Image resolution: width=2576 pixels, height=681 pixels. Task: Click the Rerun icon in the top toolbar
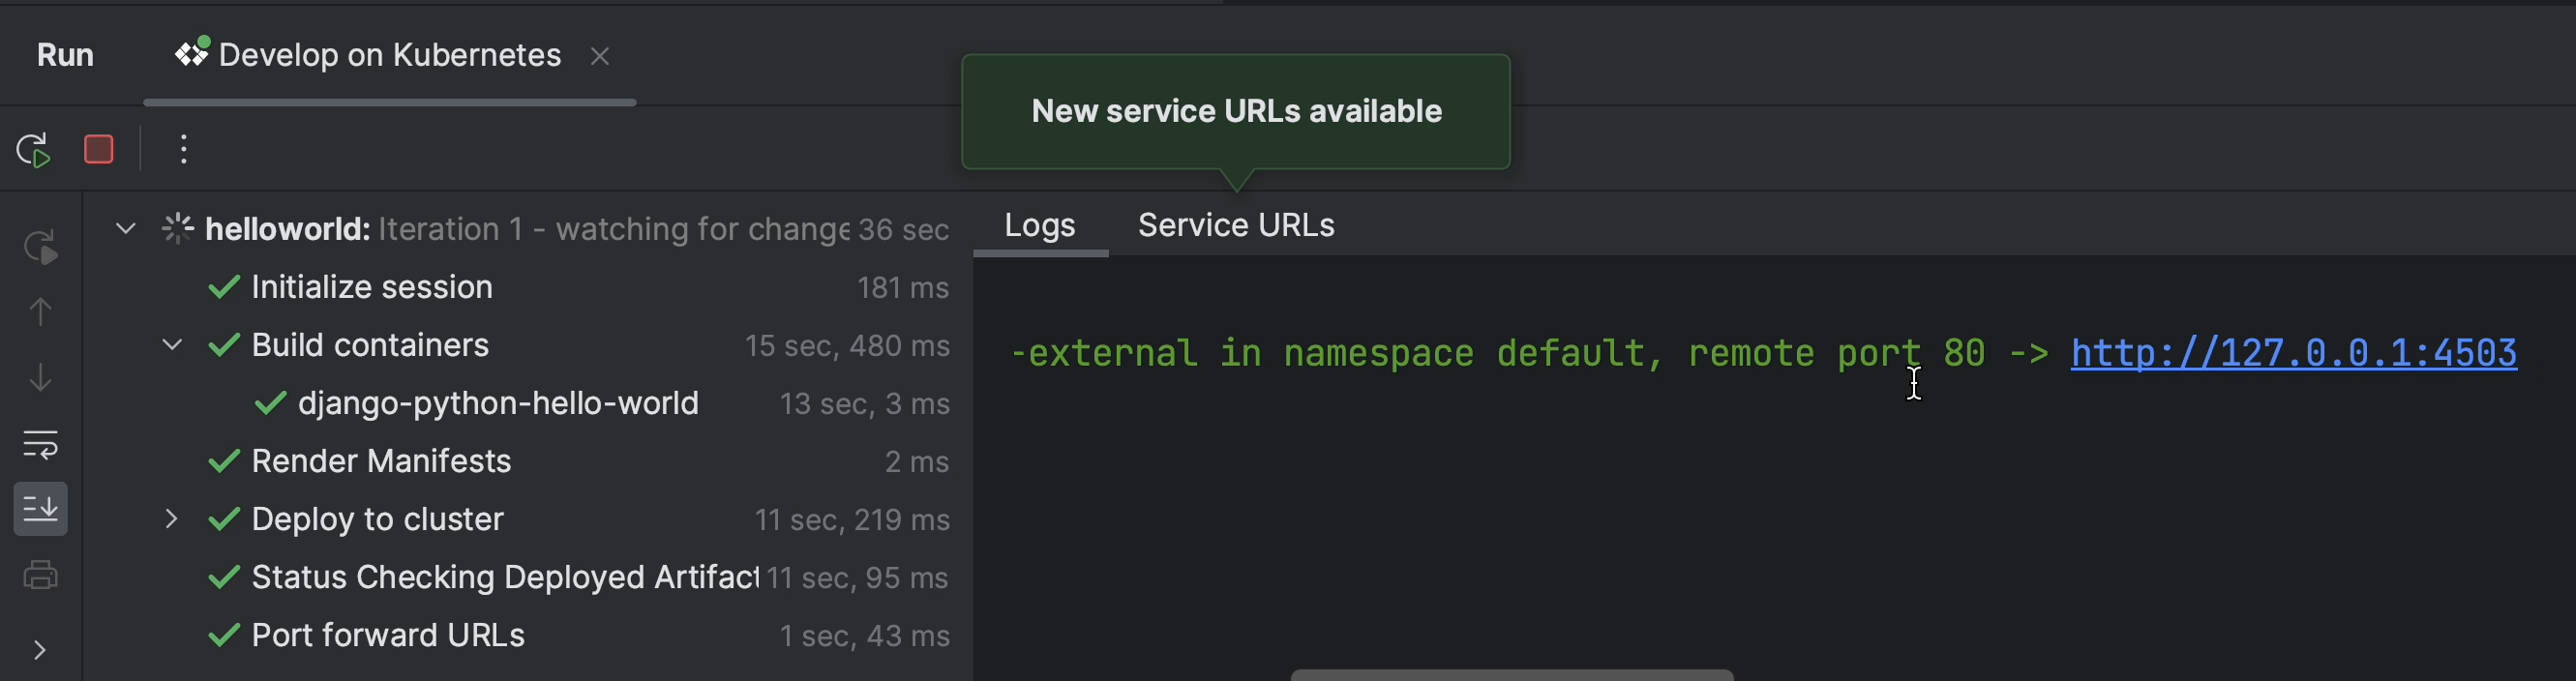coord(34,150)
